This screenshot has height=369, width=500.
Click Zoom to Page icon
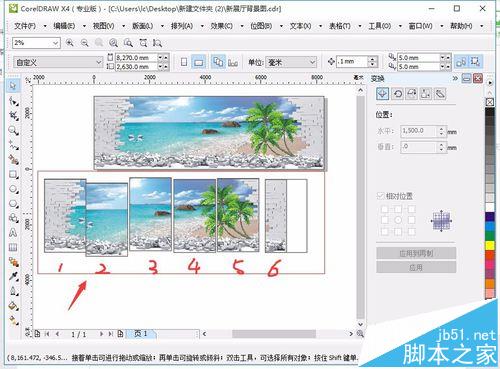pos(128,43)
